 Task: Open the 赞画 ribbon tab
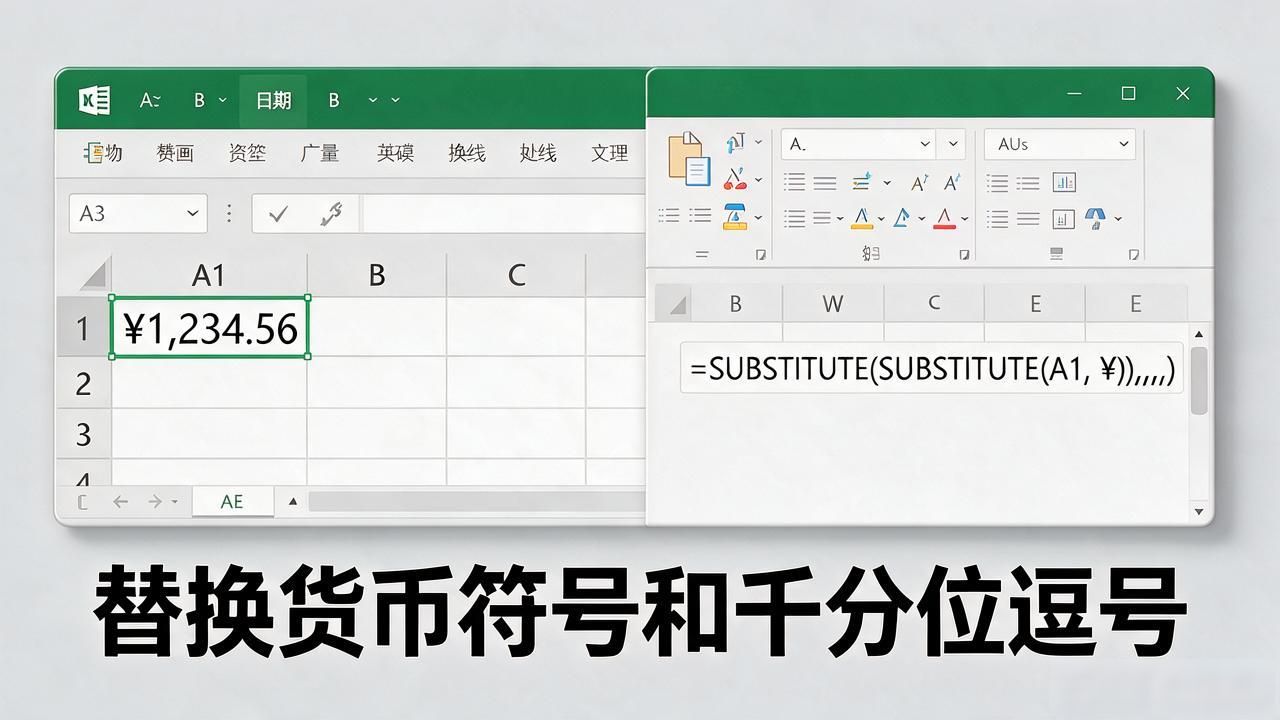pos(175,153)
